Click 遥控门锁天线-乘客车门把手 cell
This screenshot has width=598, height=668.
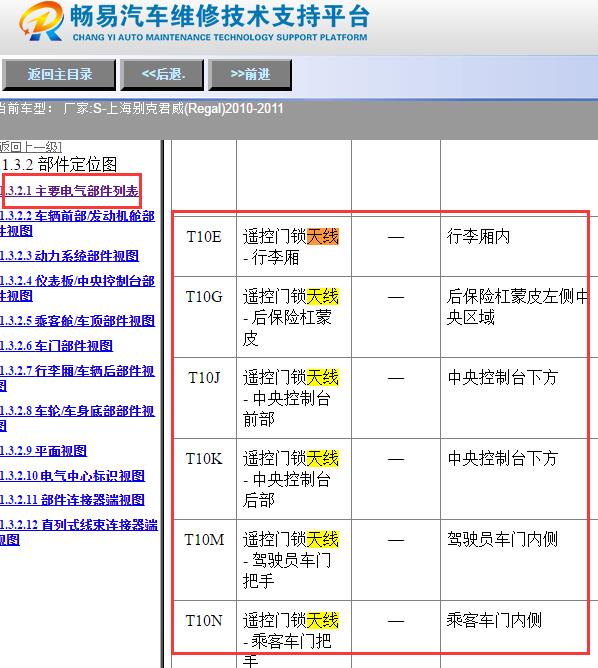click(x=294, y=634)
